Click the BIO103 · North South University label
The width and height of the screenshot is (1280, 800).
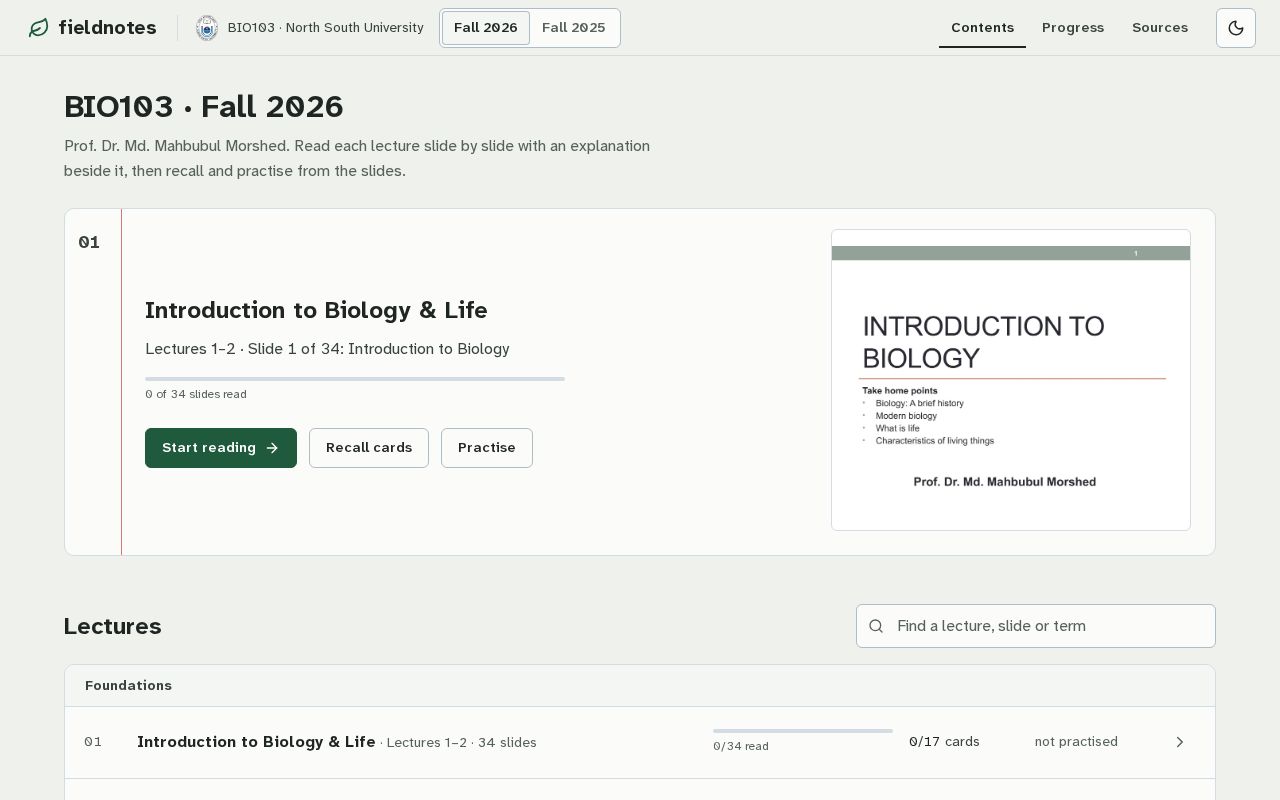[x=325, y=28]
